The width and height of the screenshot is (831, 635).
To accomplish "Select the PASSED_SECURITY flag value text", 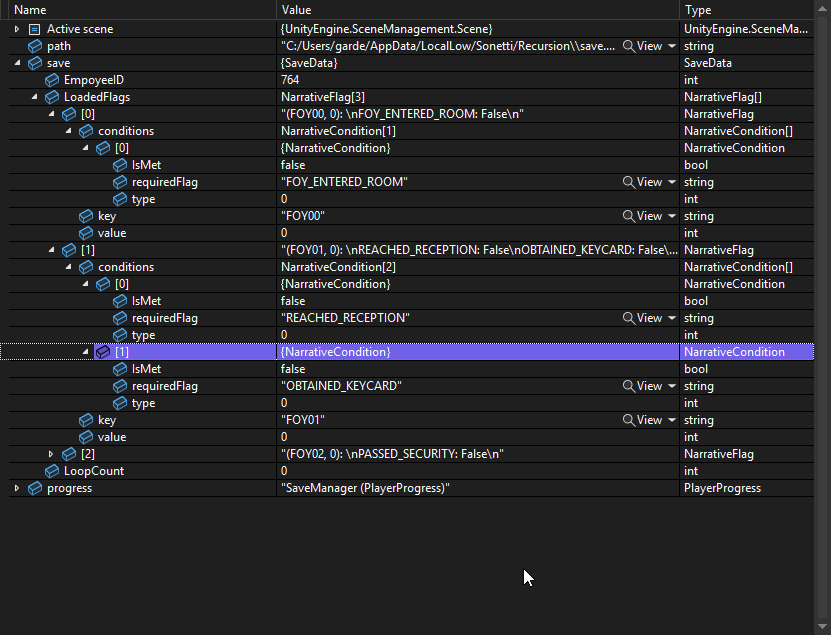I will pyautogui.click(x=392, y=454).
